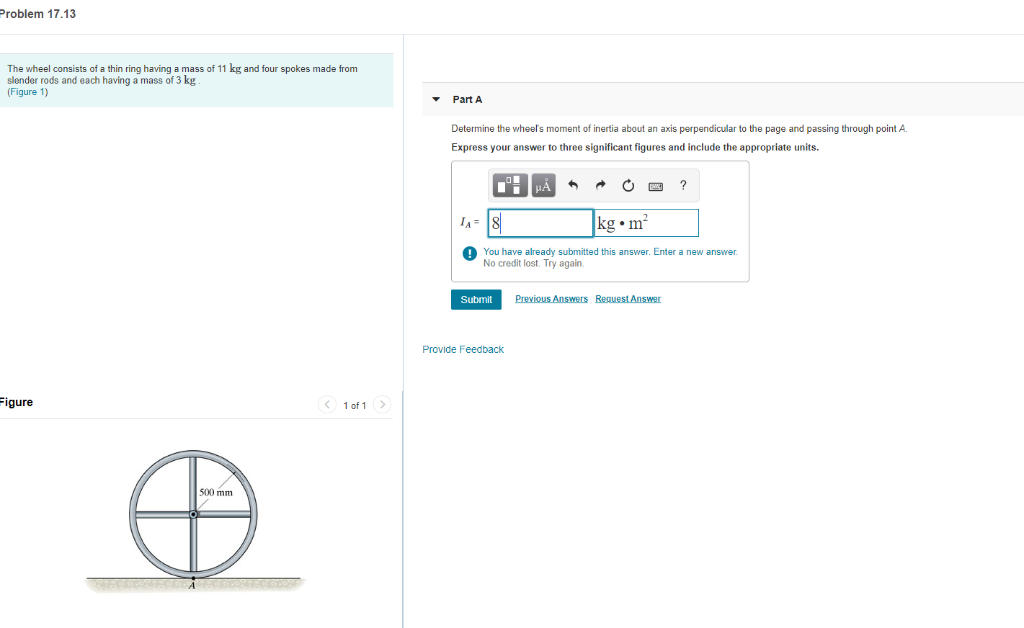Click the Problem 17.13 title
1024x628 pixels.
coord(37,14)
